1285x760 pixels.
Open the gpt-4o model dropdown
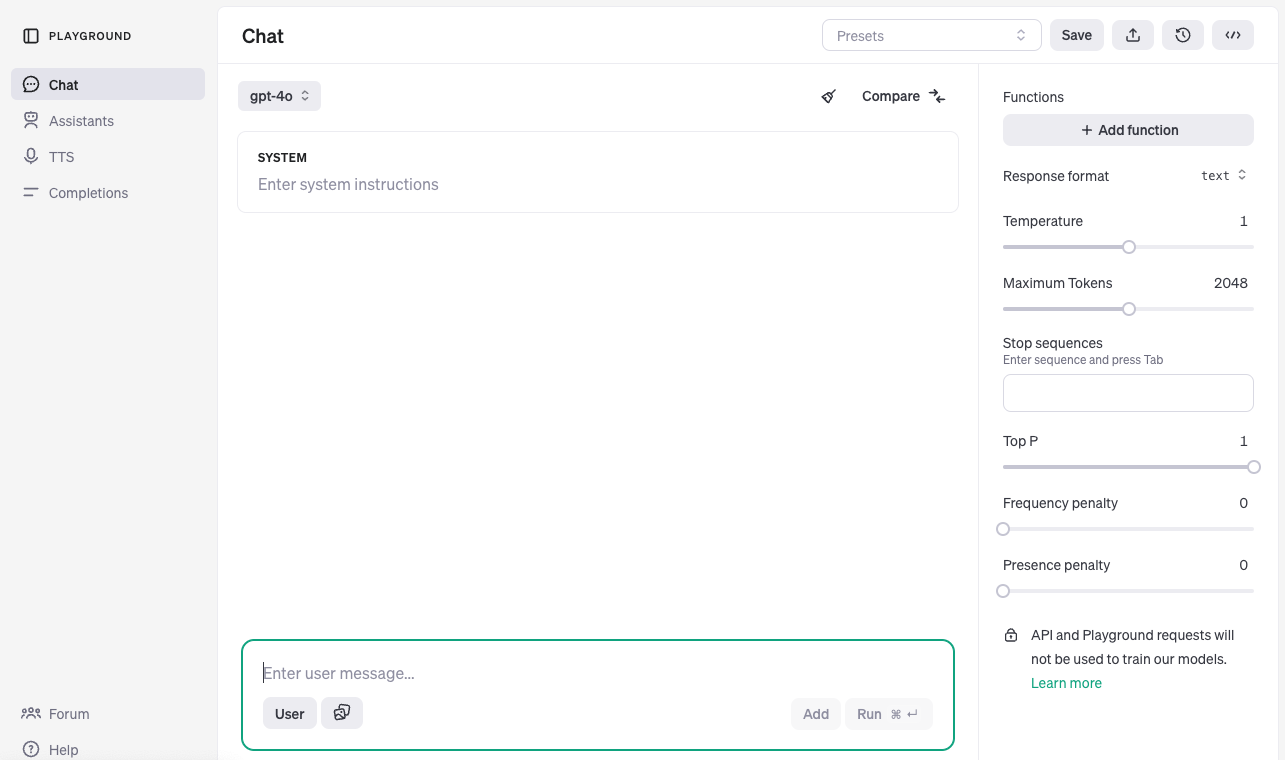279,96
